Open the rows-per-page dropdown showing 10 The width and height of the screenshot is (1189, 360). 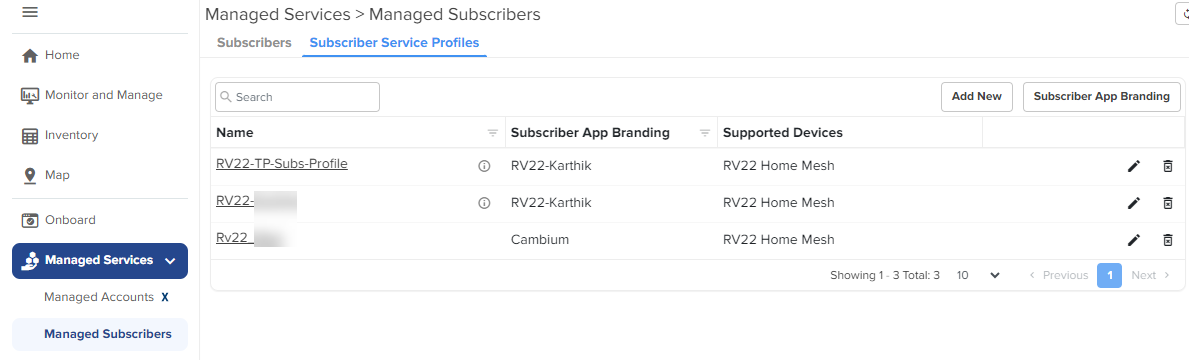tap(978, 275)
